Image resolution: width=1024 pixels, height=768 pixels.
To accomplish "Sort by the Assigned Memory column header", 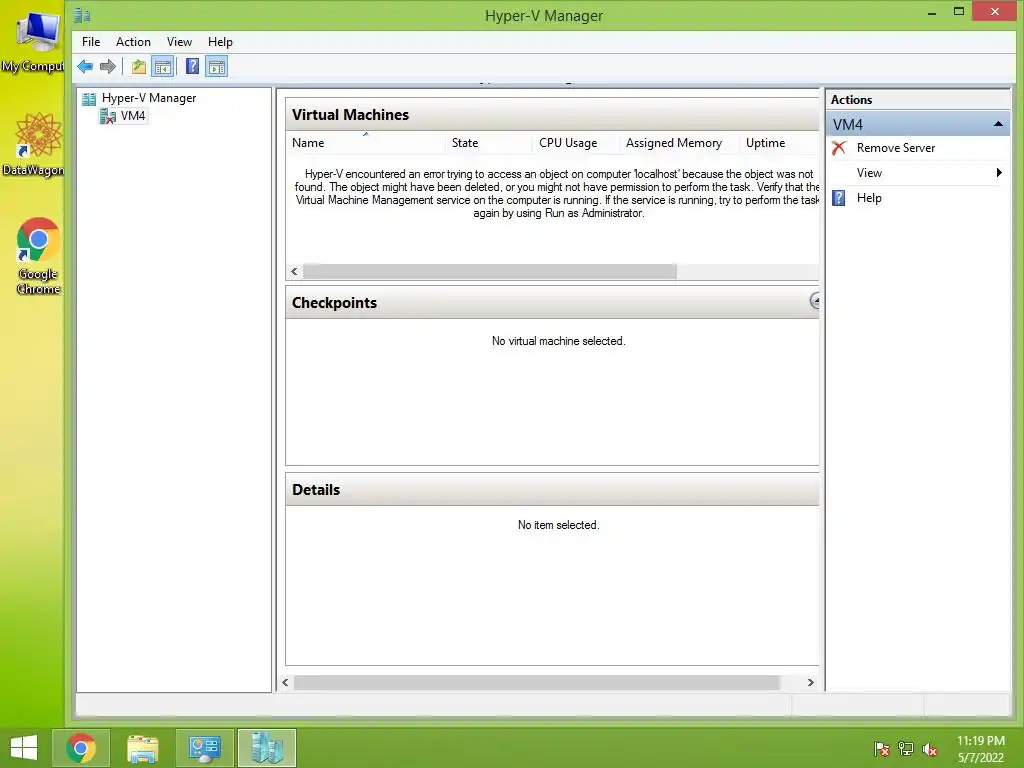I will pyautogui.click(x=679, y=143).
